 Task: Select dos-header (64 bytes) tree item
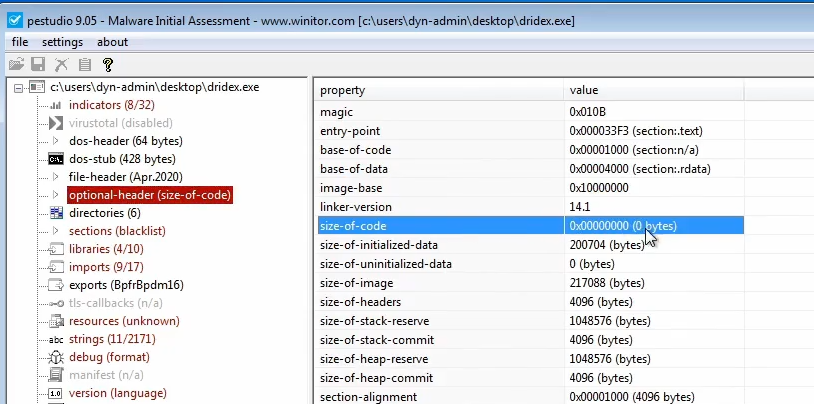pos(126,141)
